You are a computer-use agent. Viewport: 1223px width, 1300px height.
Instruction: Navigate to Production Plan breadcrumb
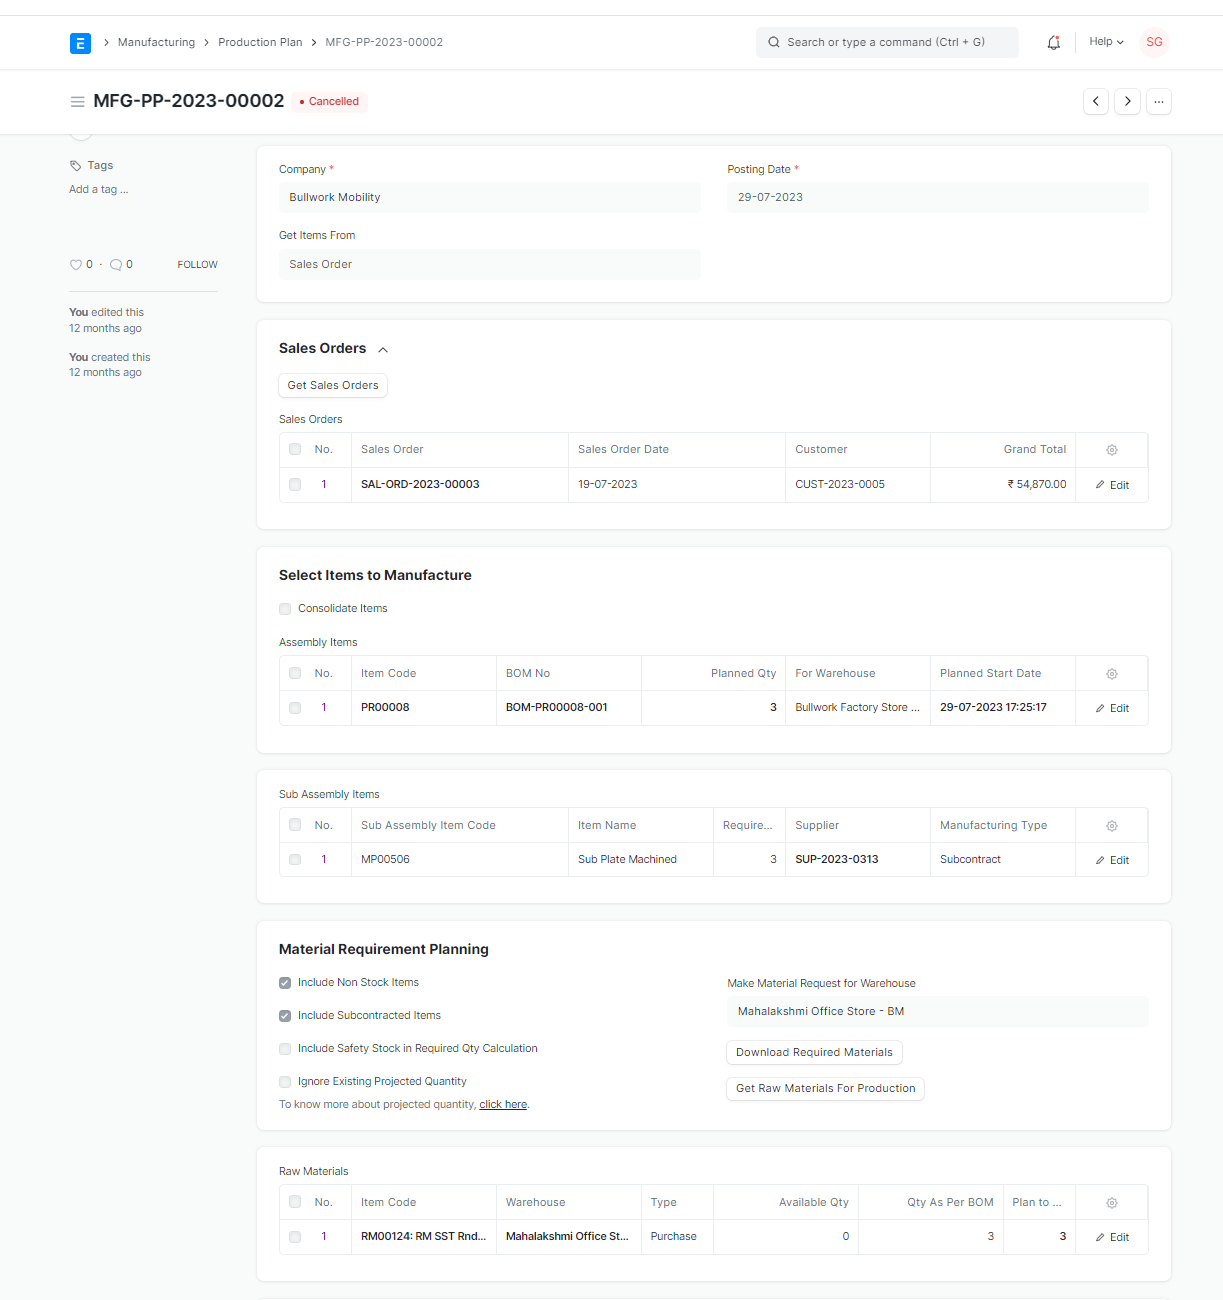click(260, 42)
